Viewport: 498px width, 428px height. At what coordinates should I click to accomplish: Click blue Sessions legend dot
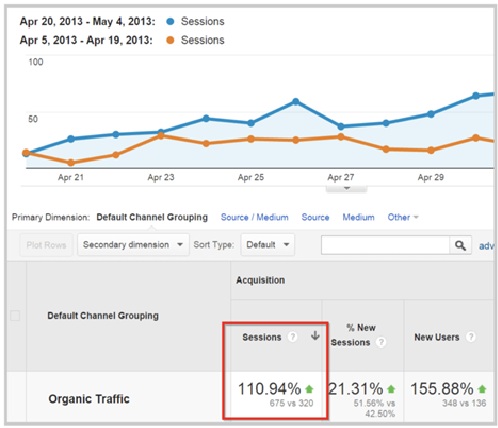[170, 21]
